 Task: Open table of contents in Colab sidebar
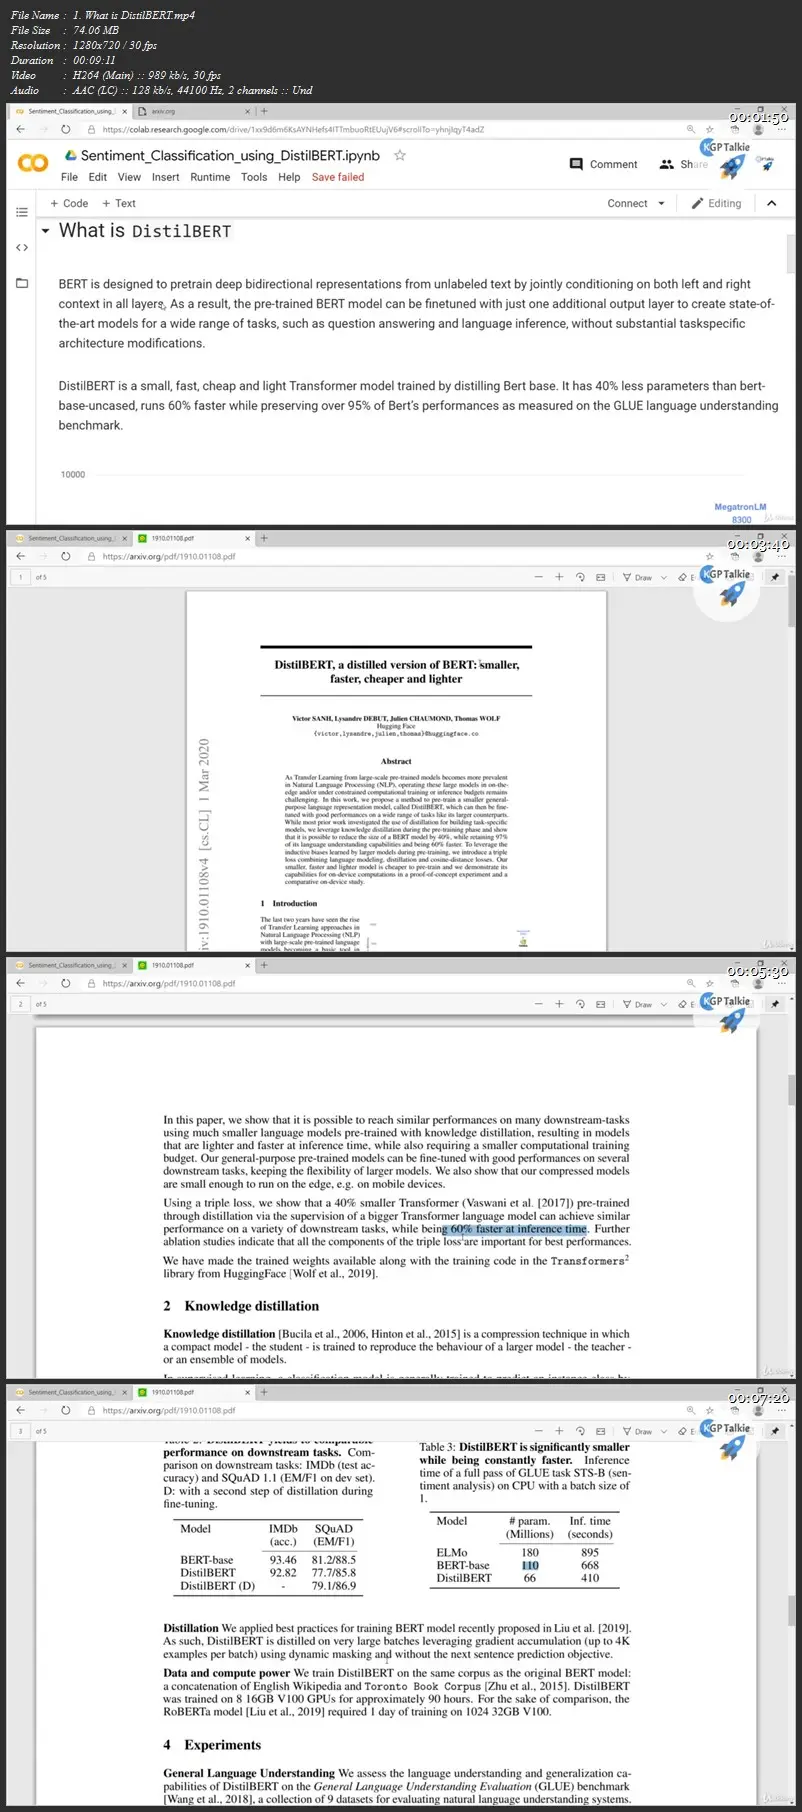[x=22, y=211]
